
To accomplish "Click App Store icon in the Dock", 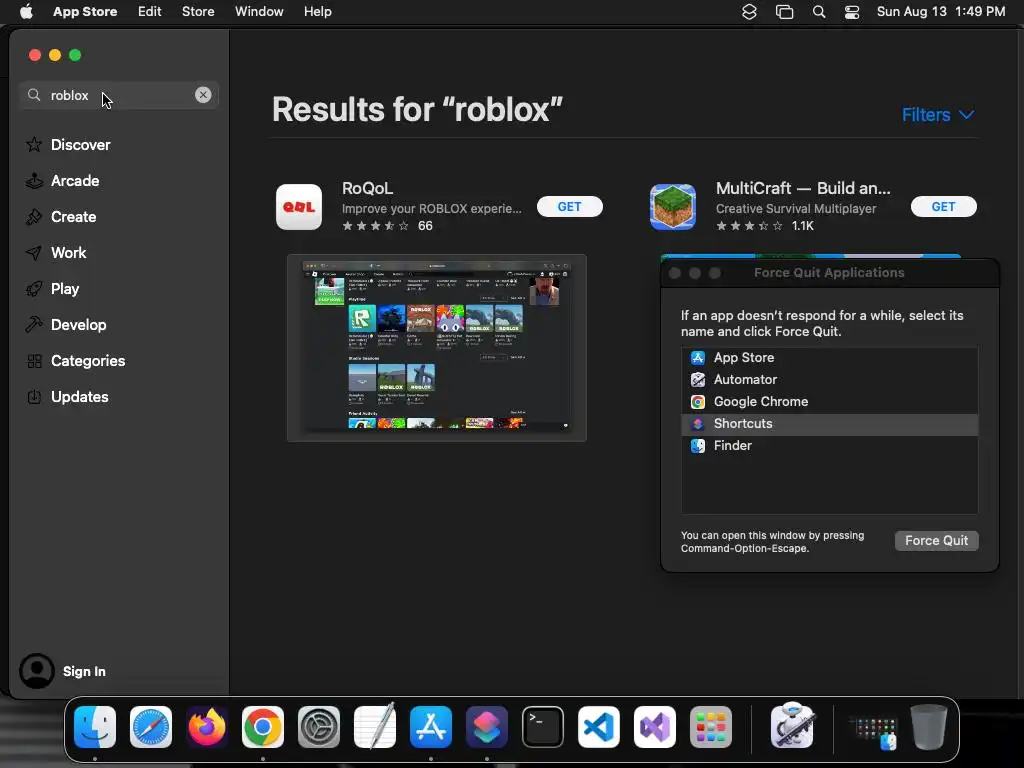I will 431,727.
